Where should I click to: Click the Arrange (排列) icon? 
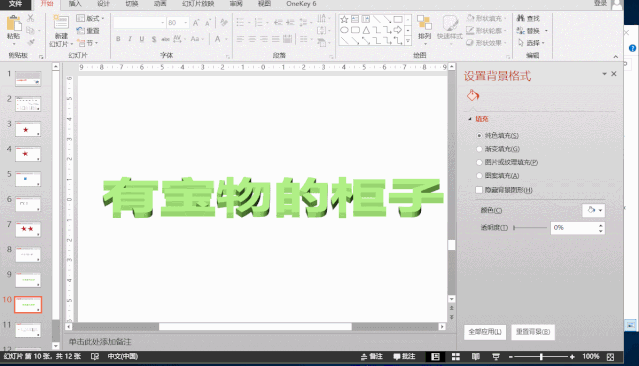pyautogui.click(x=424, y=23)
